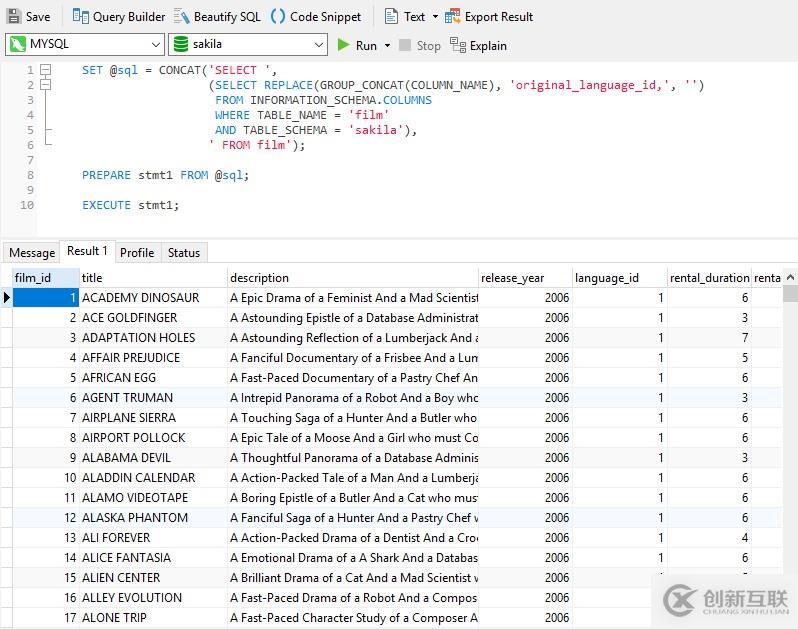Select the 'ALADDIN CALENDAR' cell
Screen dimensions: 798x629
click(x=153, y=478)
